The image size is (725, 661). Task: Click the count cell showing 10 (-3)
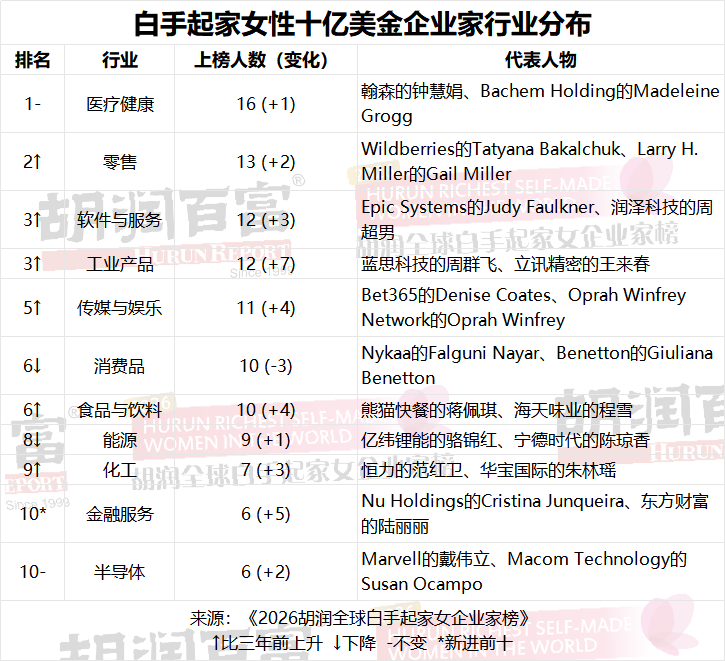[266, 366]
